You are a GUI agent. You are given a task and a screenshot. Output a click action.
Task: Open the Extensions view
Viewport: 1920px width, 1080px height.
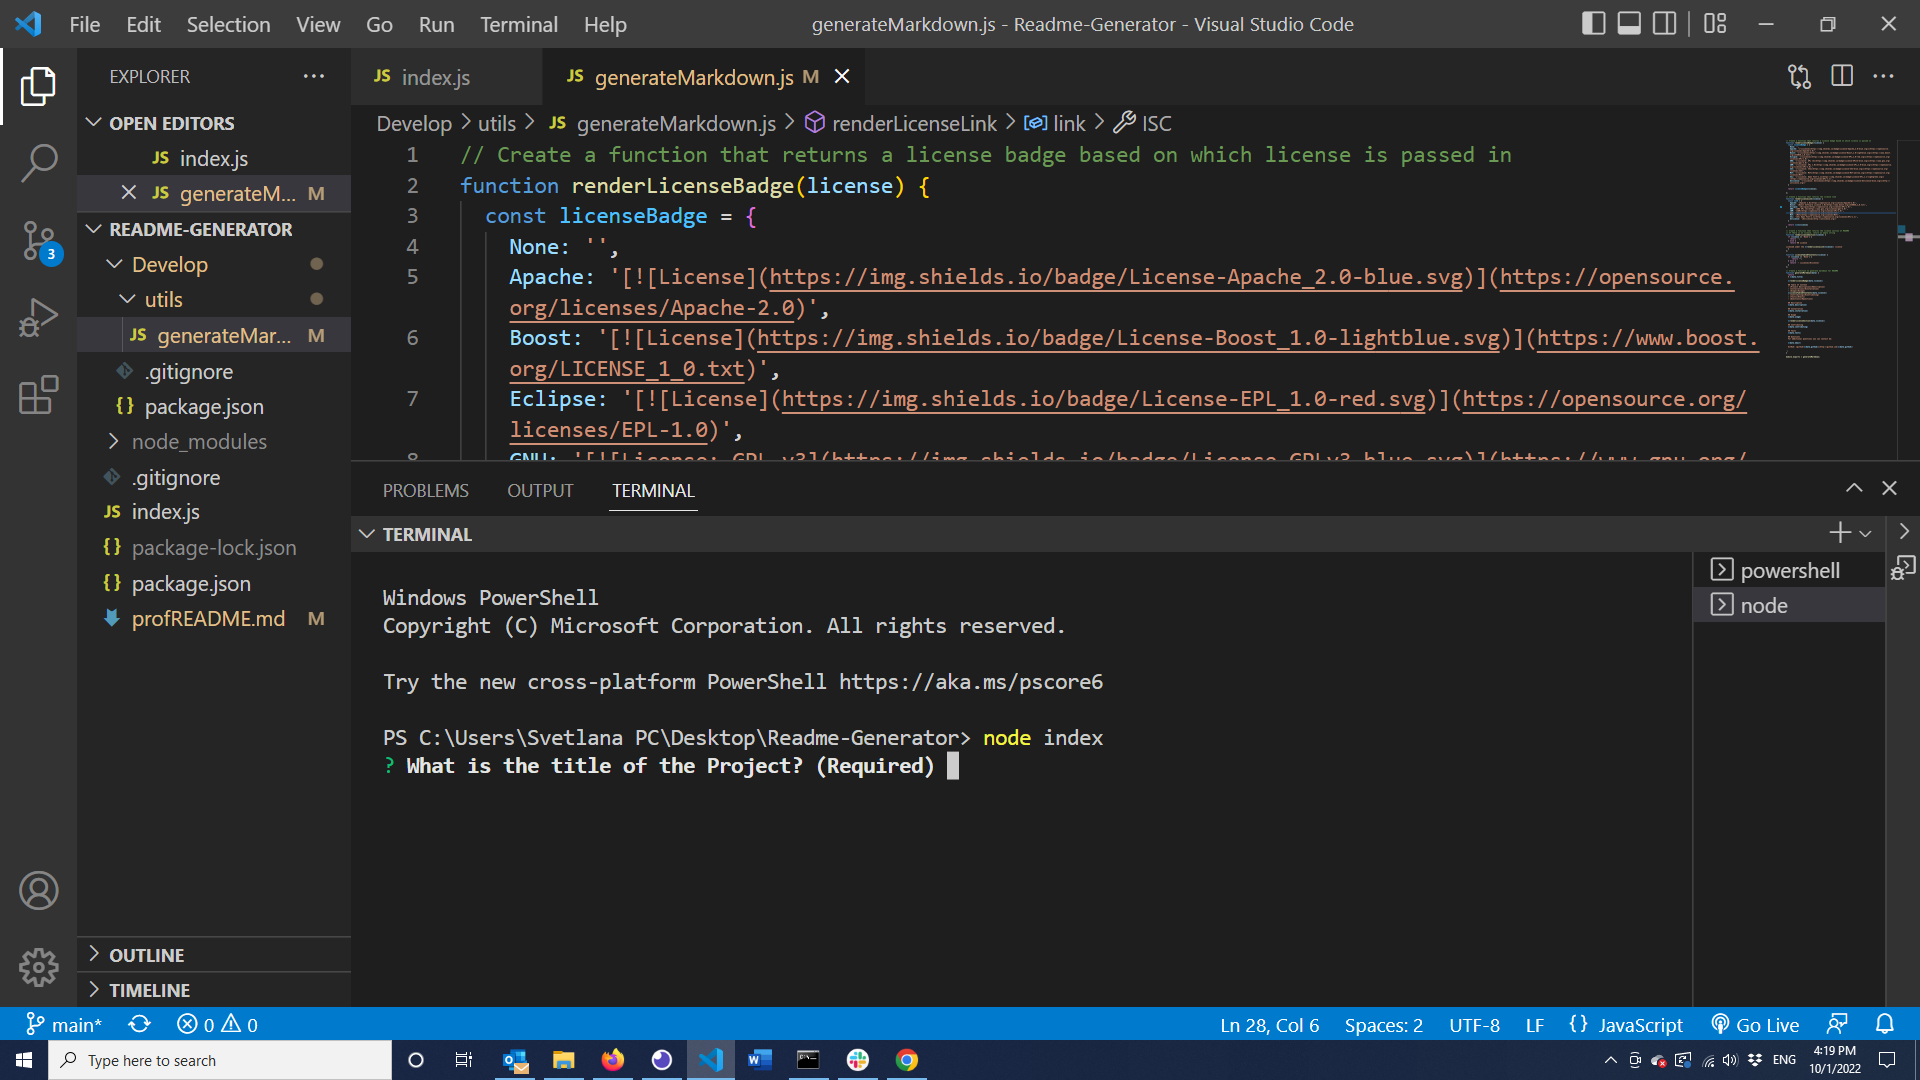[38, 395]
